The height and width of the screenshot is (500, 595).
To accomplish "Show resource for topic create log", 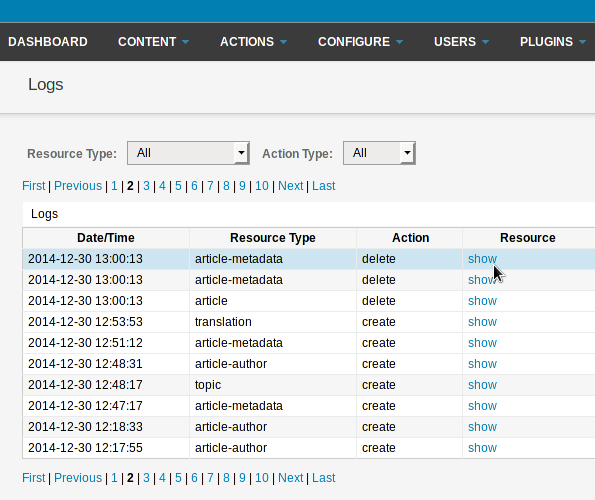I will (x=482, y=385).
